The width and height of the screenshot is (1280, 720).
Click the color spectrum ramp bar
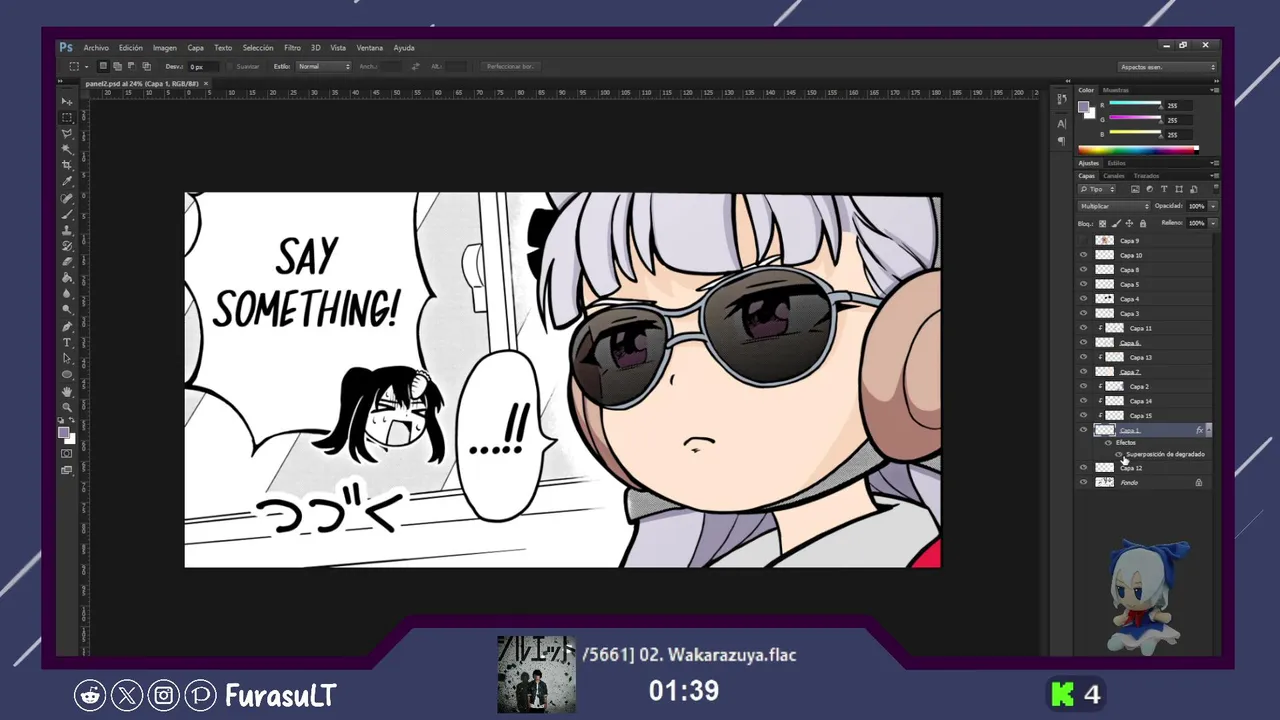tap(1138, 150)
